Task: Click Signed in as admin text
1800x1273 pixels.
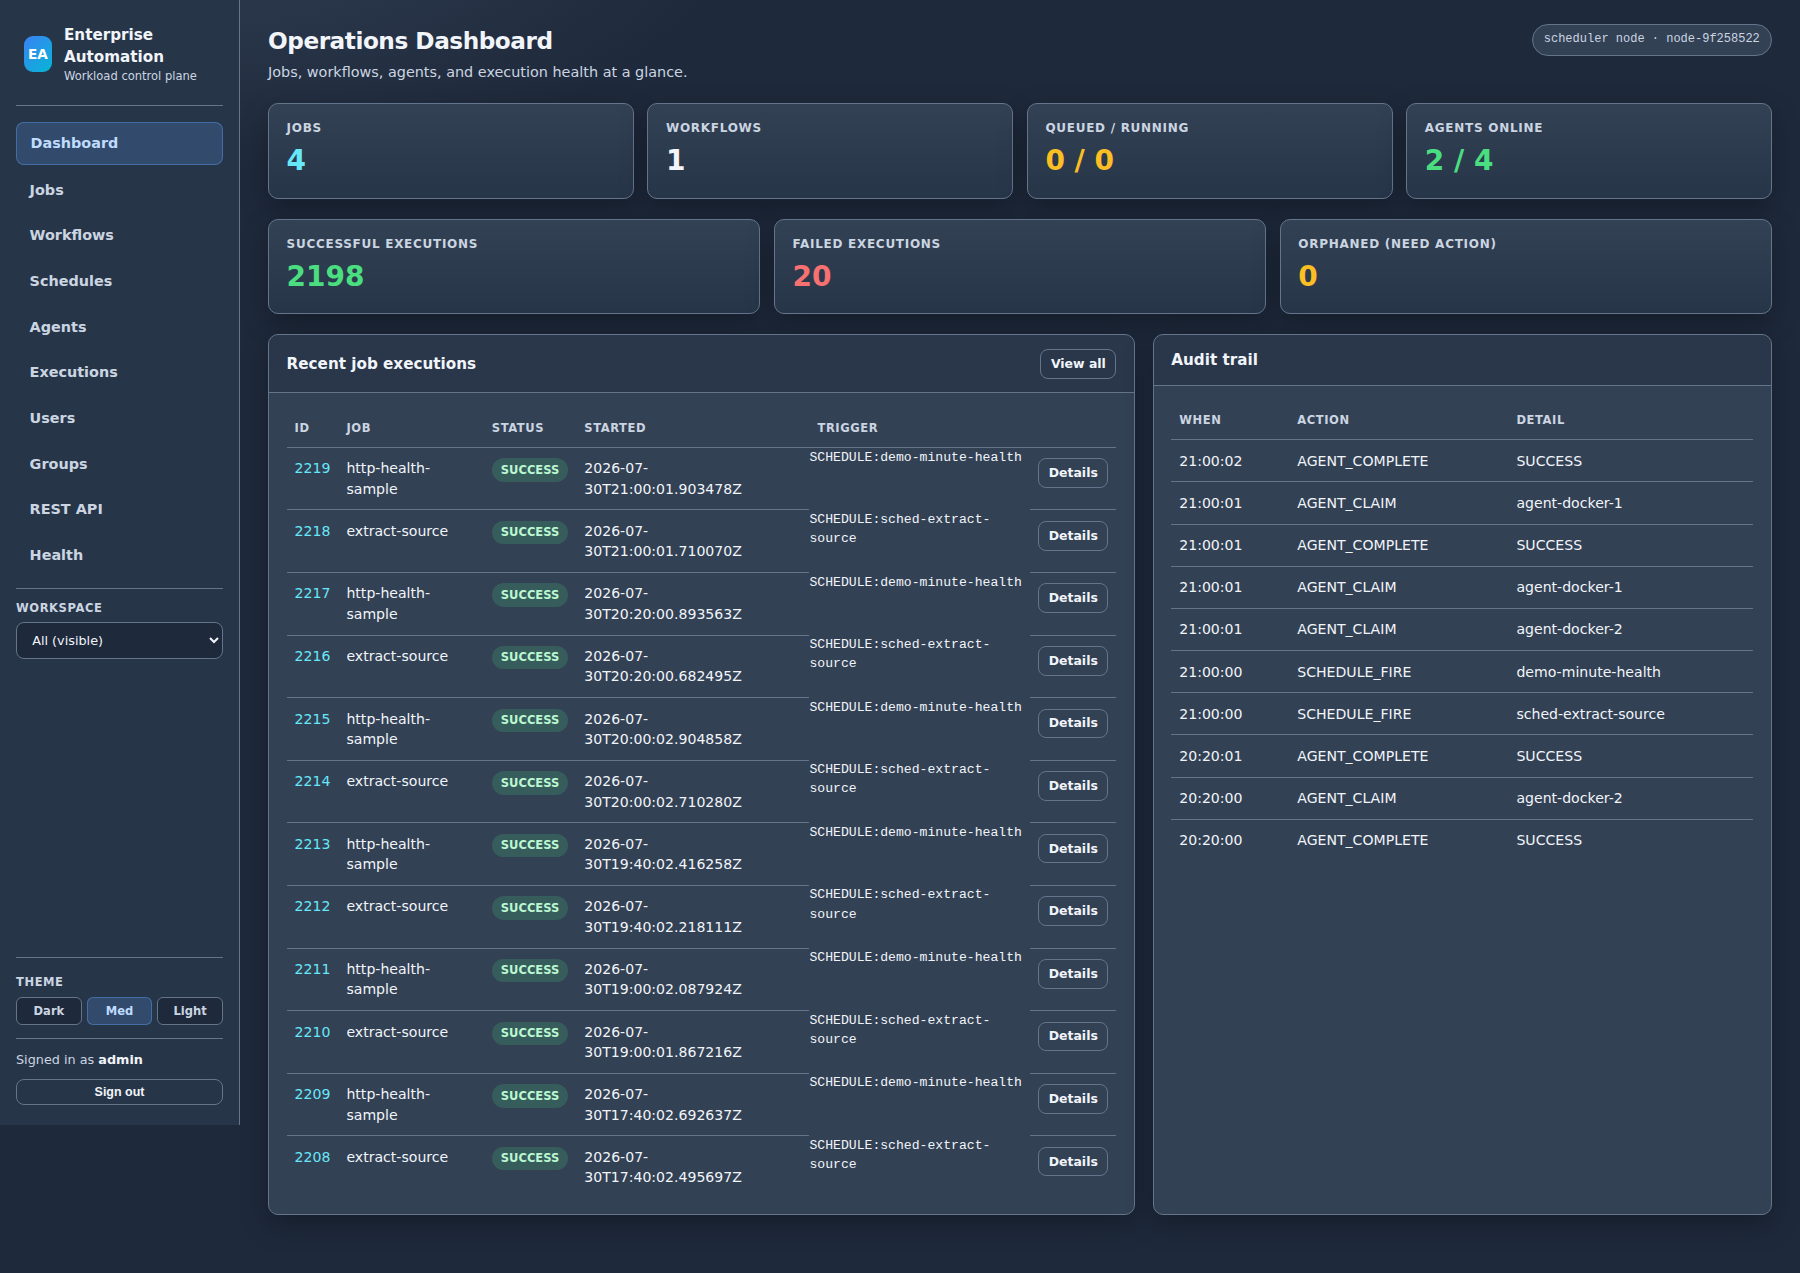Action: [x=79, y=1060]
